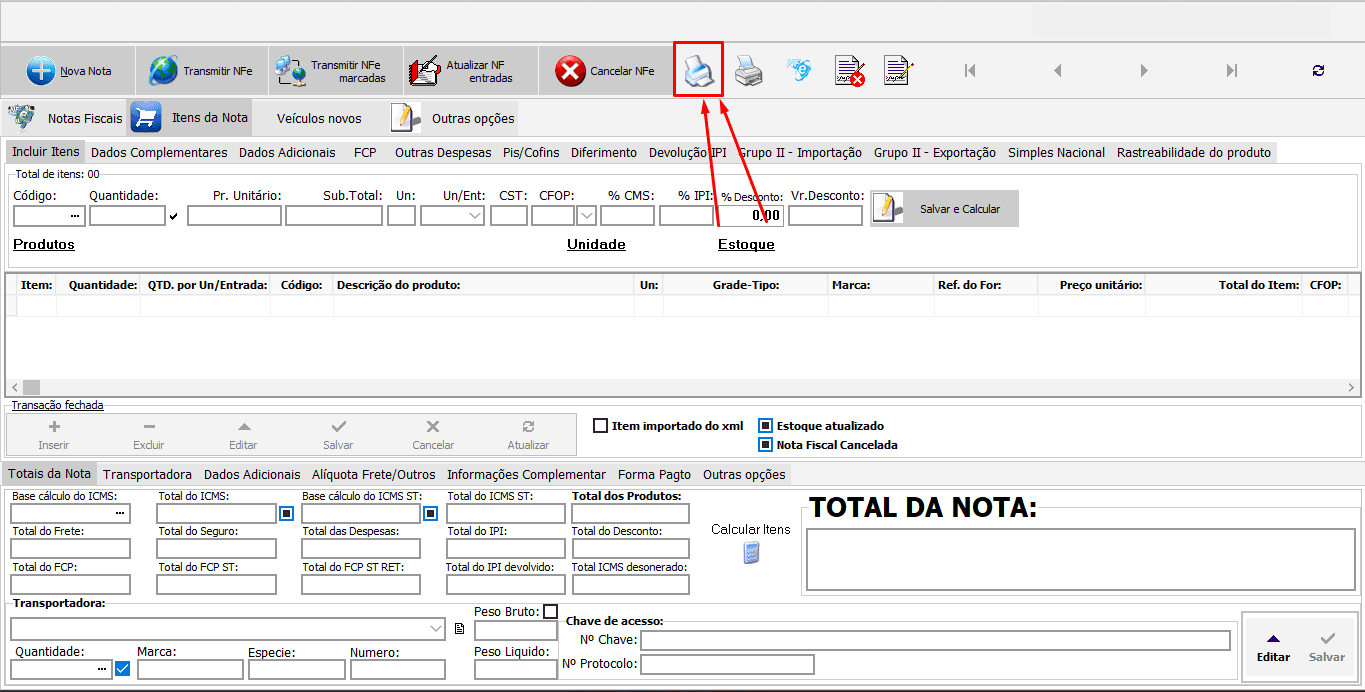Click the navigate to last record icon
1365x692 pixels.
[x=1231, y=69]
